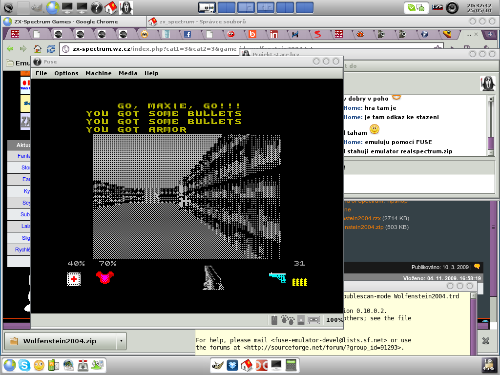The width and height of the screenshot is (500, 375).
Task: Reload the page in Chrome
Action: point(51,49)
